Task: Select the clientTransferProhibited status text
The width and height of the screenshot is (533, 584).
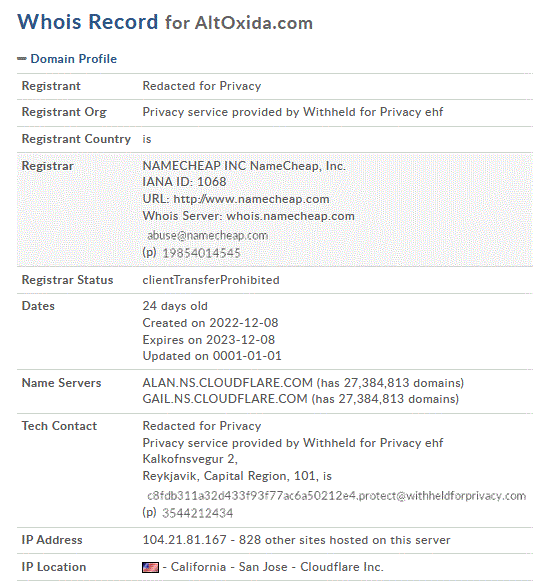Action: click(x=211, y=280)
